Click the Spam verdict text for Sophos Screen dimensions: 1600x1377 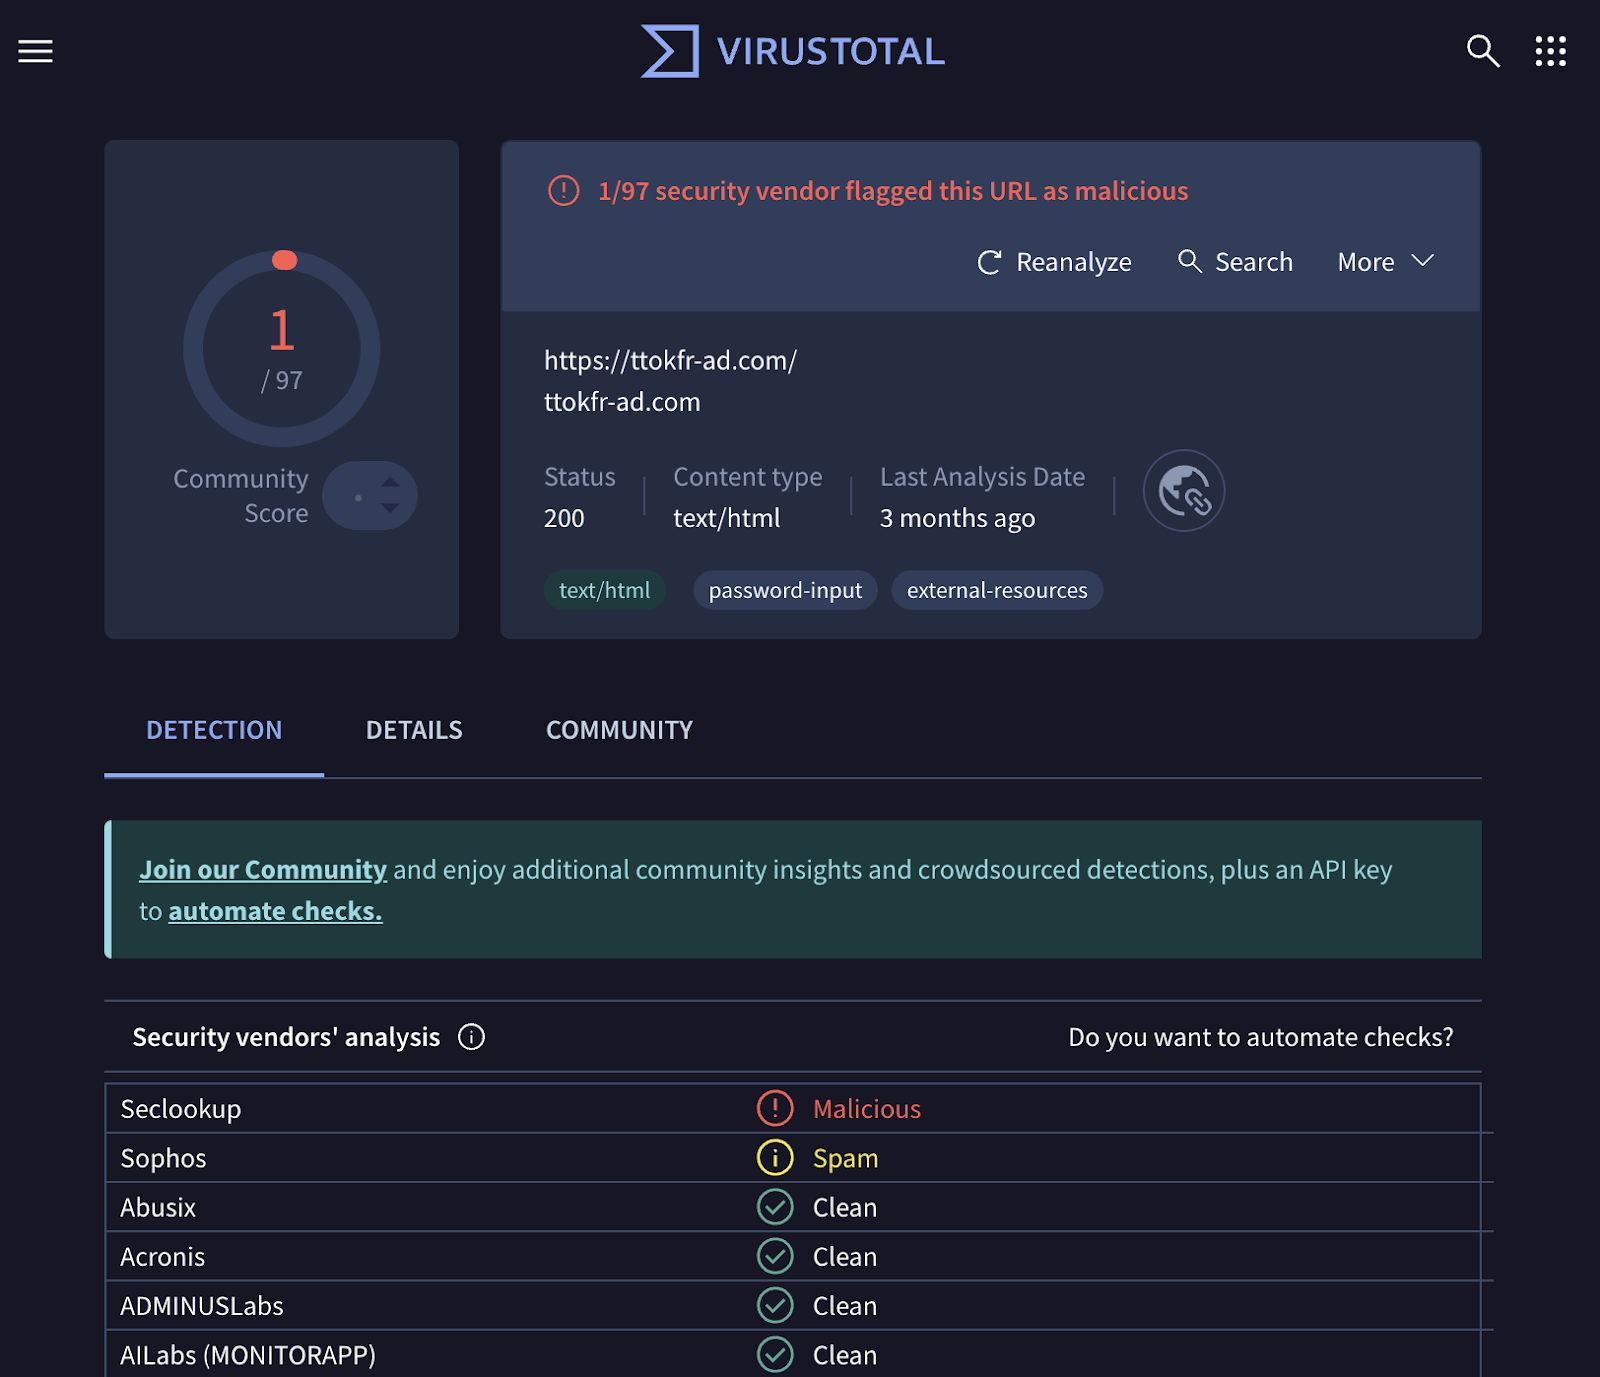point(846,1158)
